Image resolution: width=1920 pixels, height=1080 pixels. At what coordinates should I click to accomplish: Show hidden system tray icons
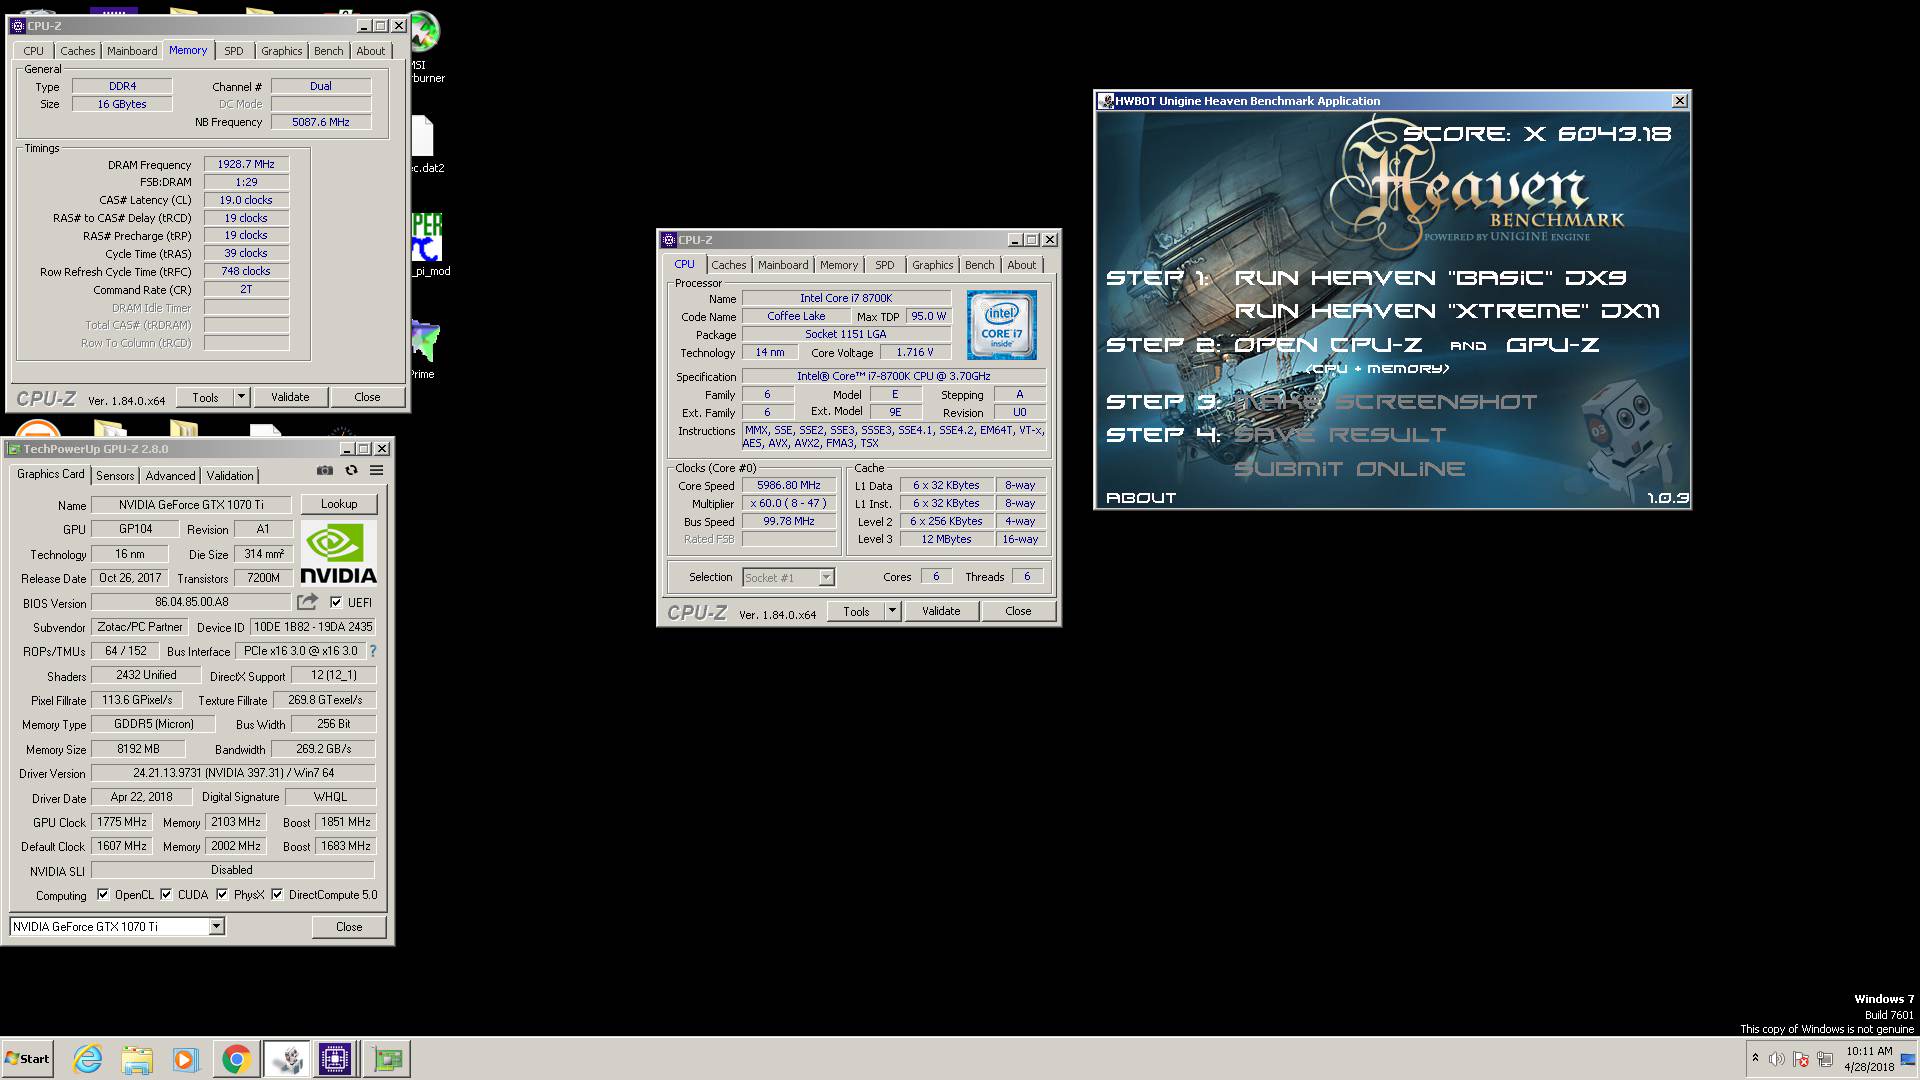[x=1755, y=1058]
